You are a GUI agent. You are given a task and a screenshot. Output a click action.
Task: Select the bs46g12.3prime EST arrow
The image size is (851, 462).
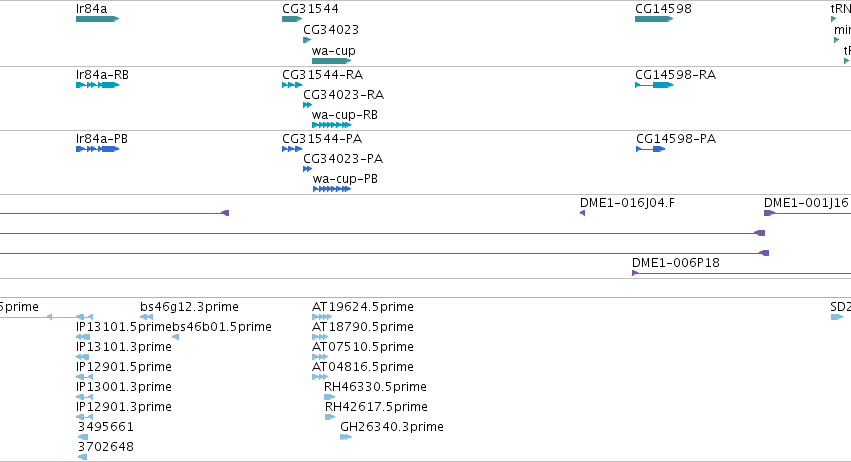tap(147, 317)
